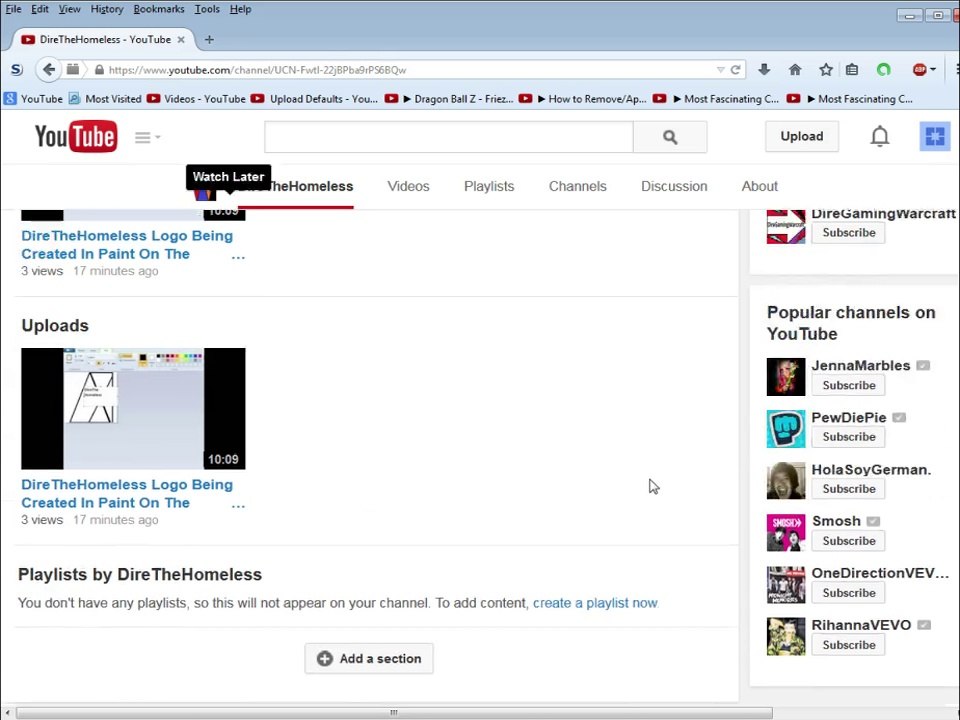The width and height of the screenshot is (960, 720).
Task: Open the File menu
Action: pos(13,9)
